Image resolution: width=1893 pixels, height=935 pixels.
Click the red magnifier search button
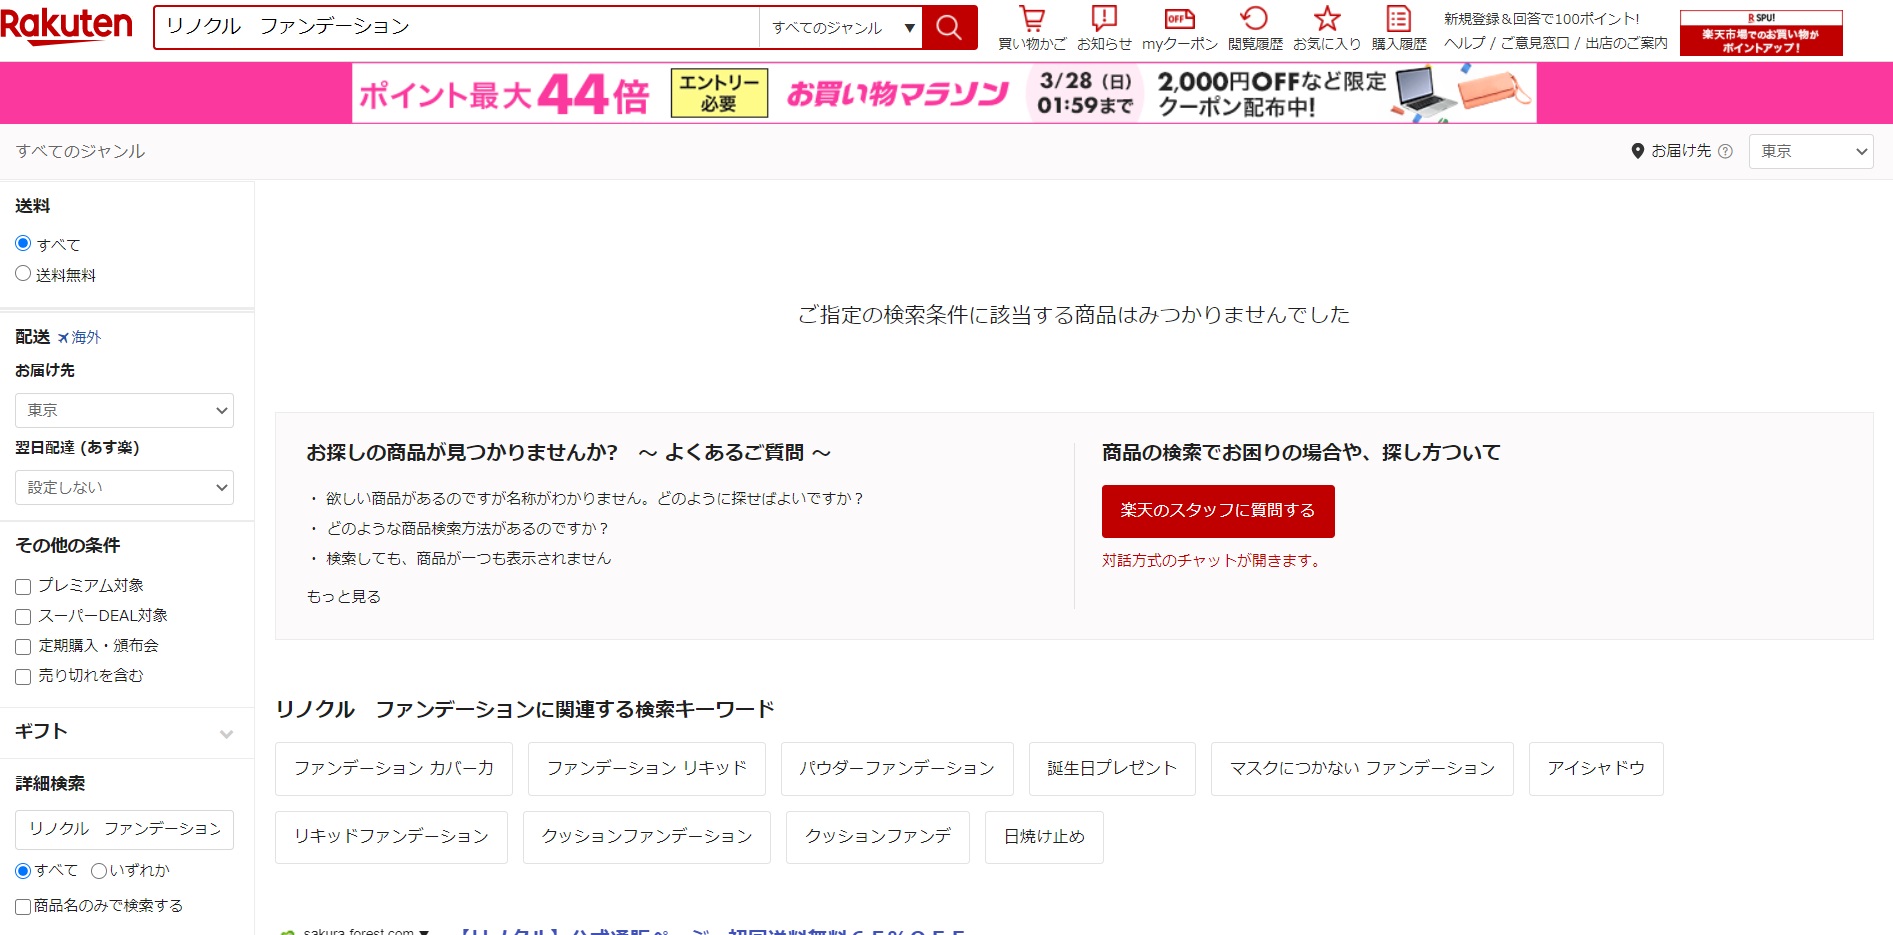(949, 27)
